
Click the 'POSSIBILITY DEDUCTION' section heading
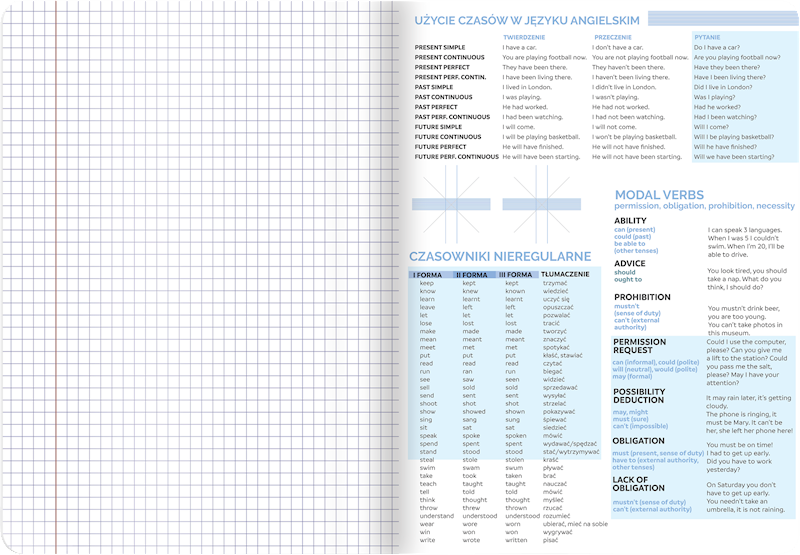[x=639, y=396]
